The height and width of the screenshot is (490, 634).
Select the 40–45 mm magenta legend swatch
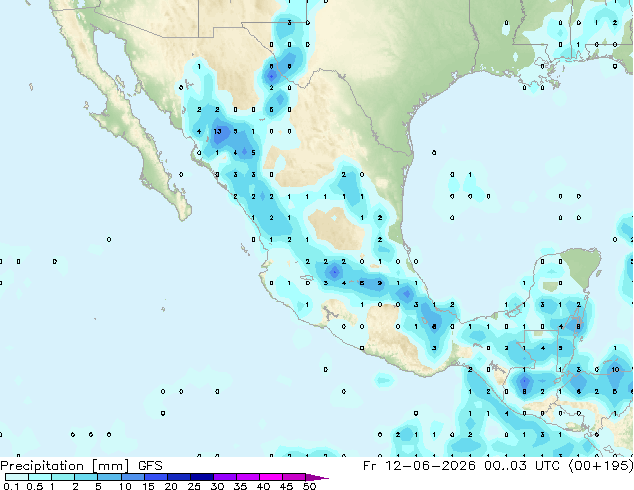pos(271,477)
